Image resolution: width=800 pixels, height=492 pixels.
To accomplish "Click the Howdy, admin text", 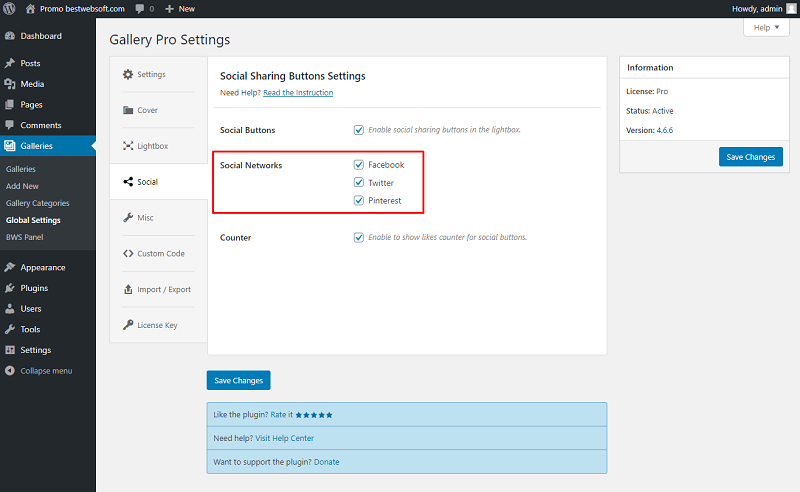I will coord(757,9).
